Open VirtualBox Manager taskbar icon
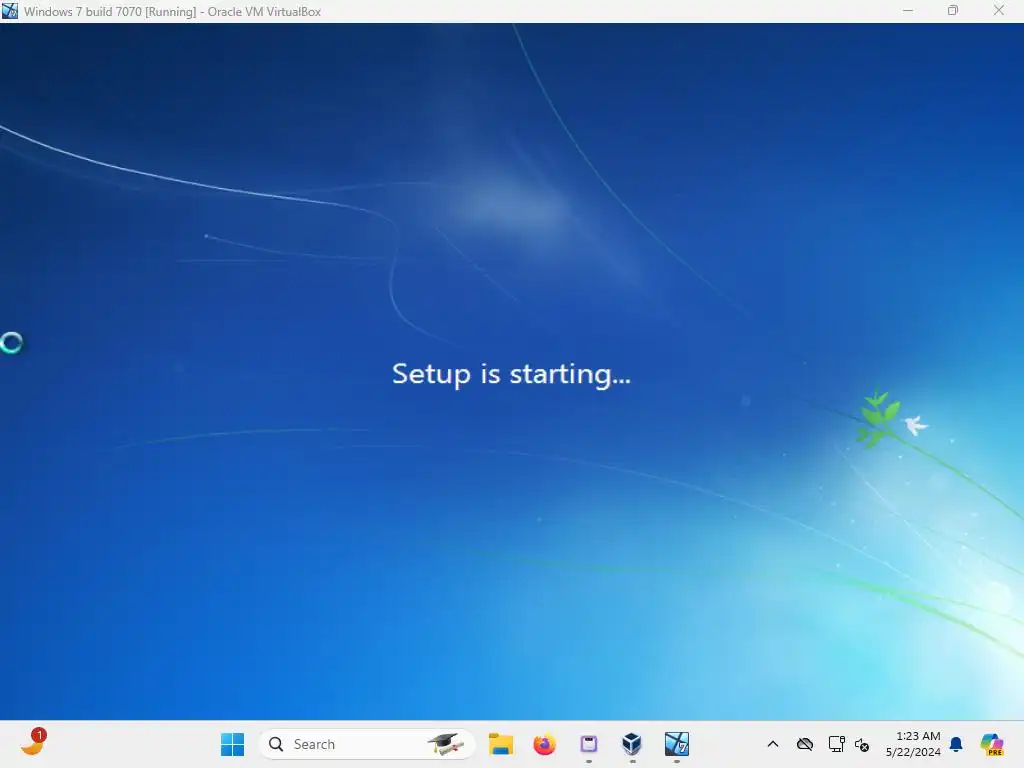 coord(632,744)
